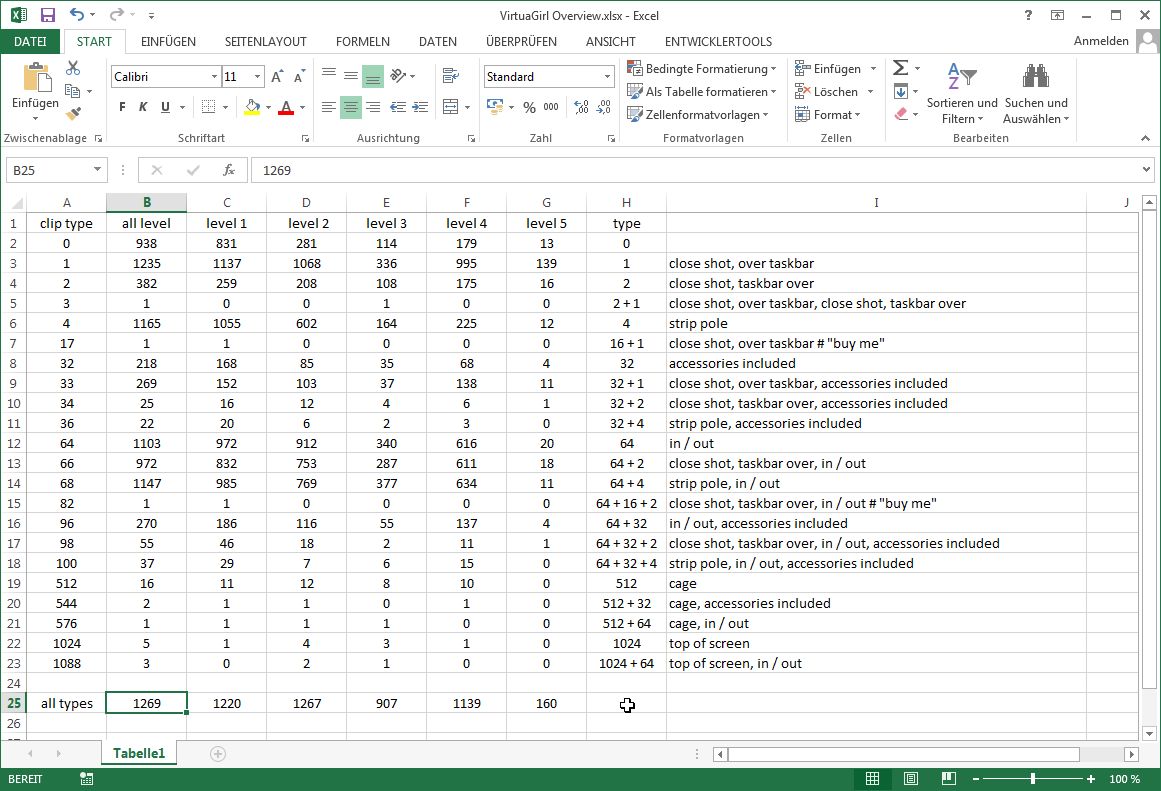The width and height of the screenshot is (1161, 791).
Task: Decrease the cell indent
Action: pos(398,107)
